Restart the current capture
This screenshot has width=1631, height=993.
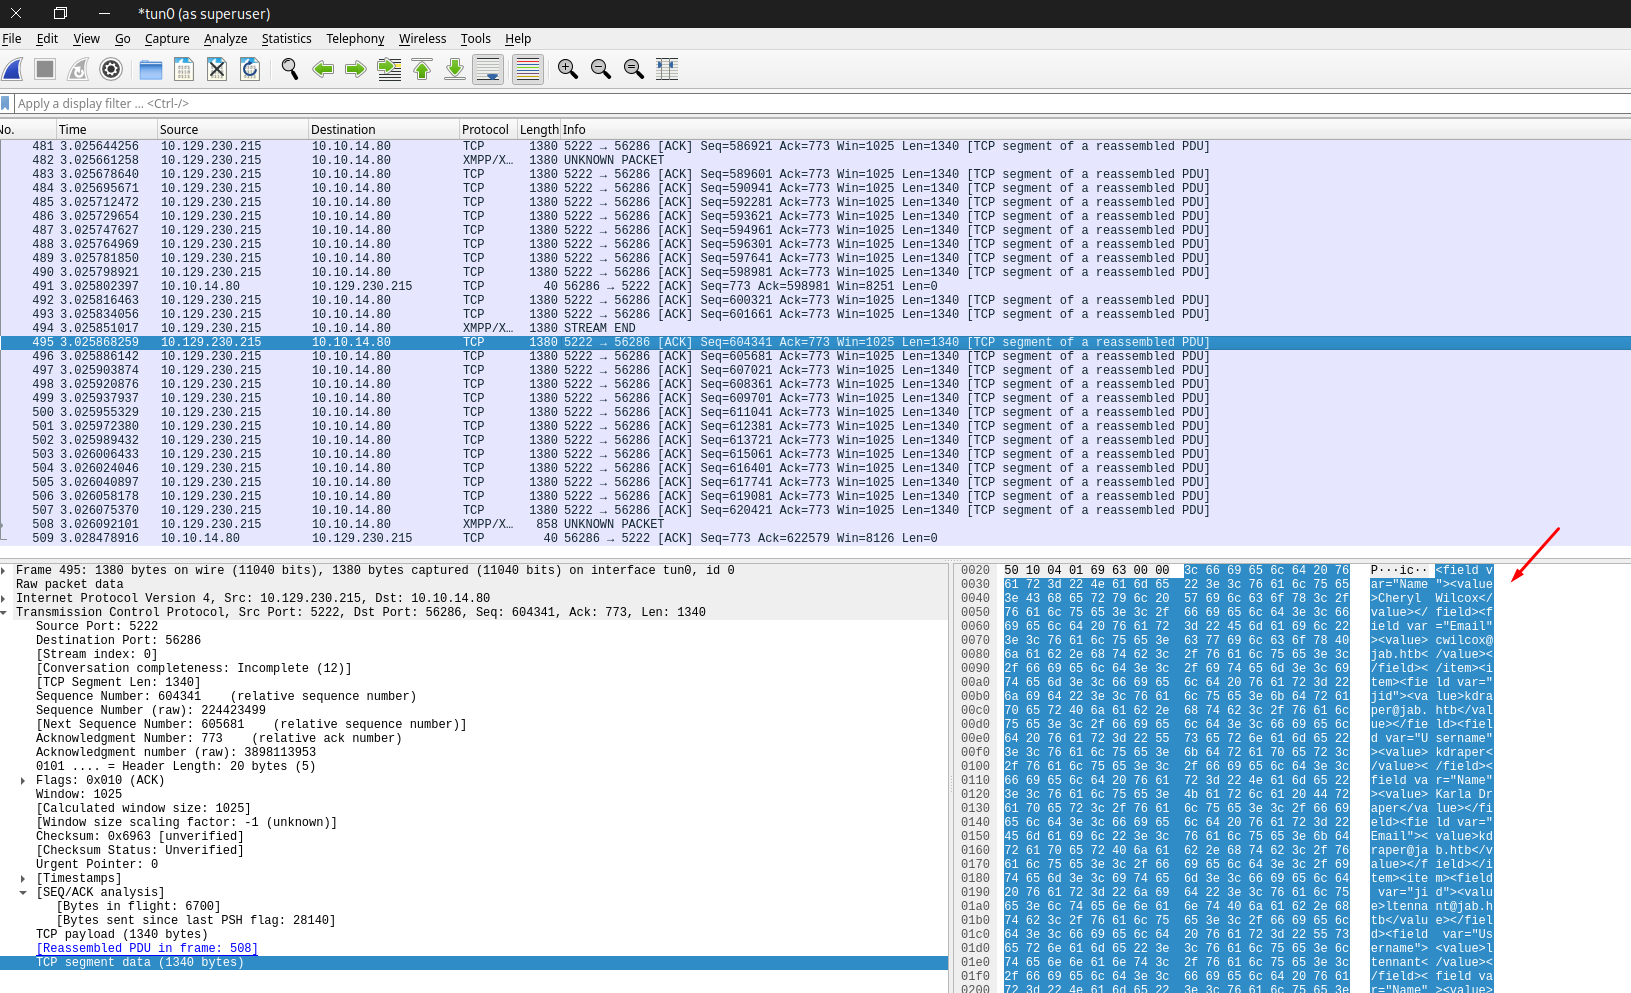click(78, 69)
